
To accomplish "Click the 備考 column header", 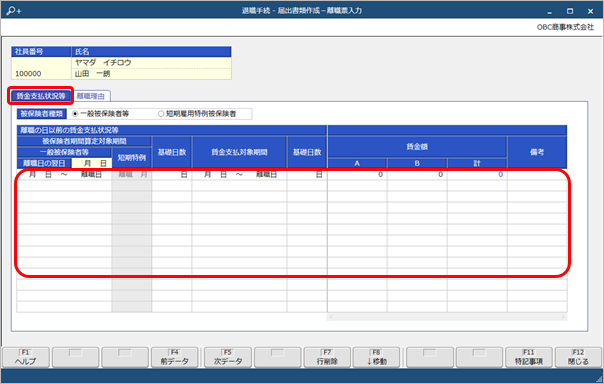I will coord(537,152).
